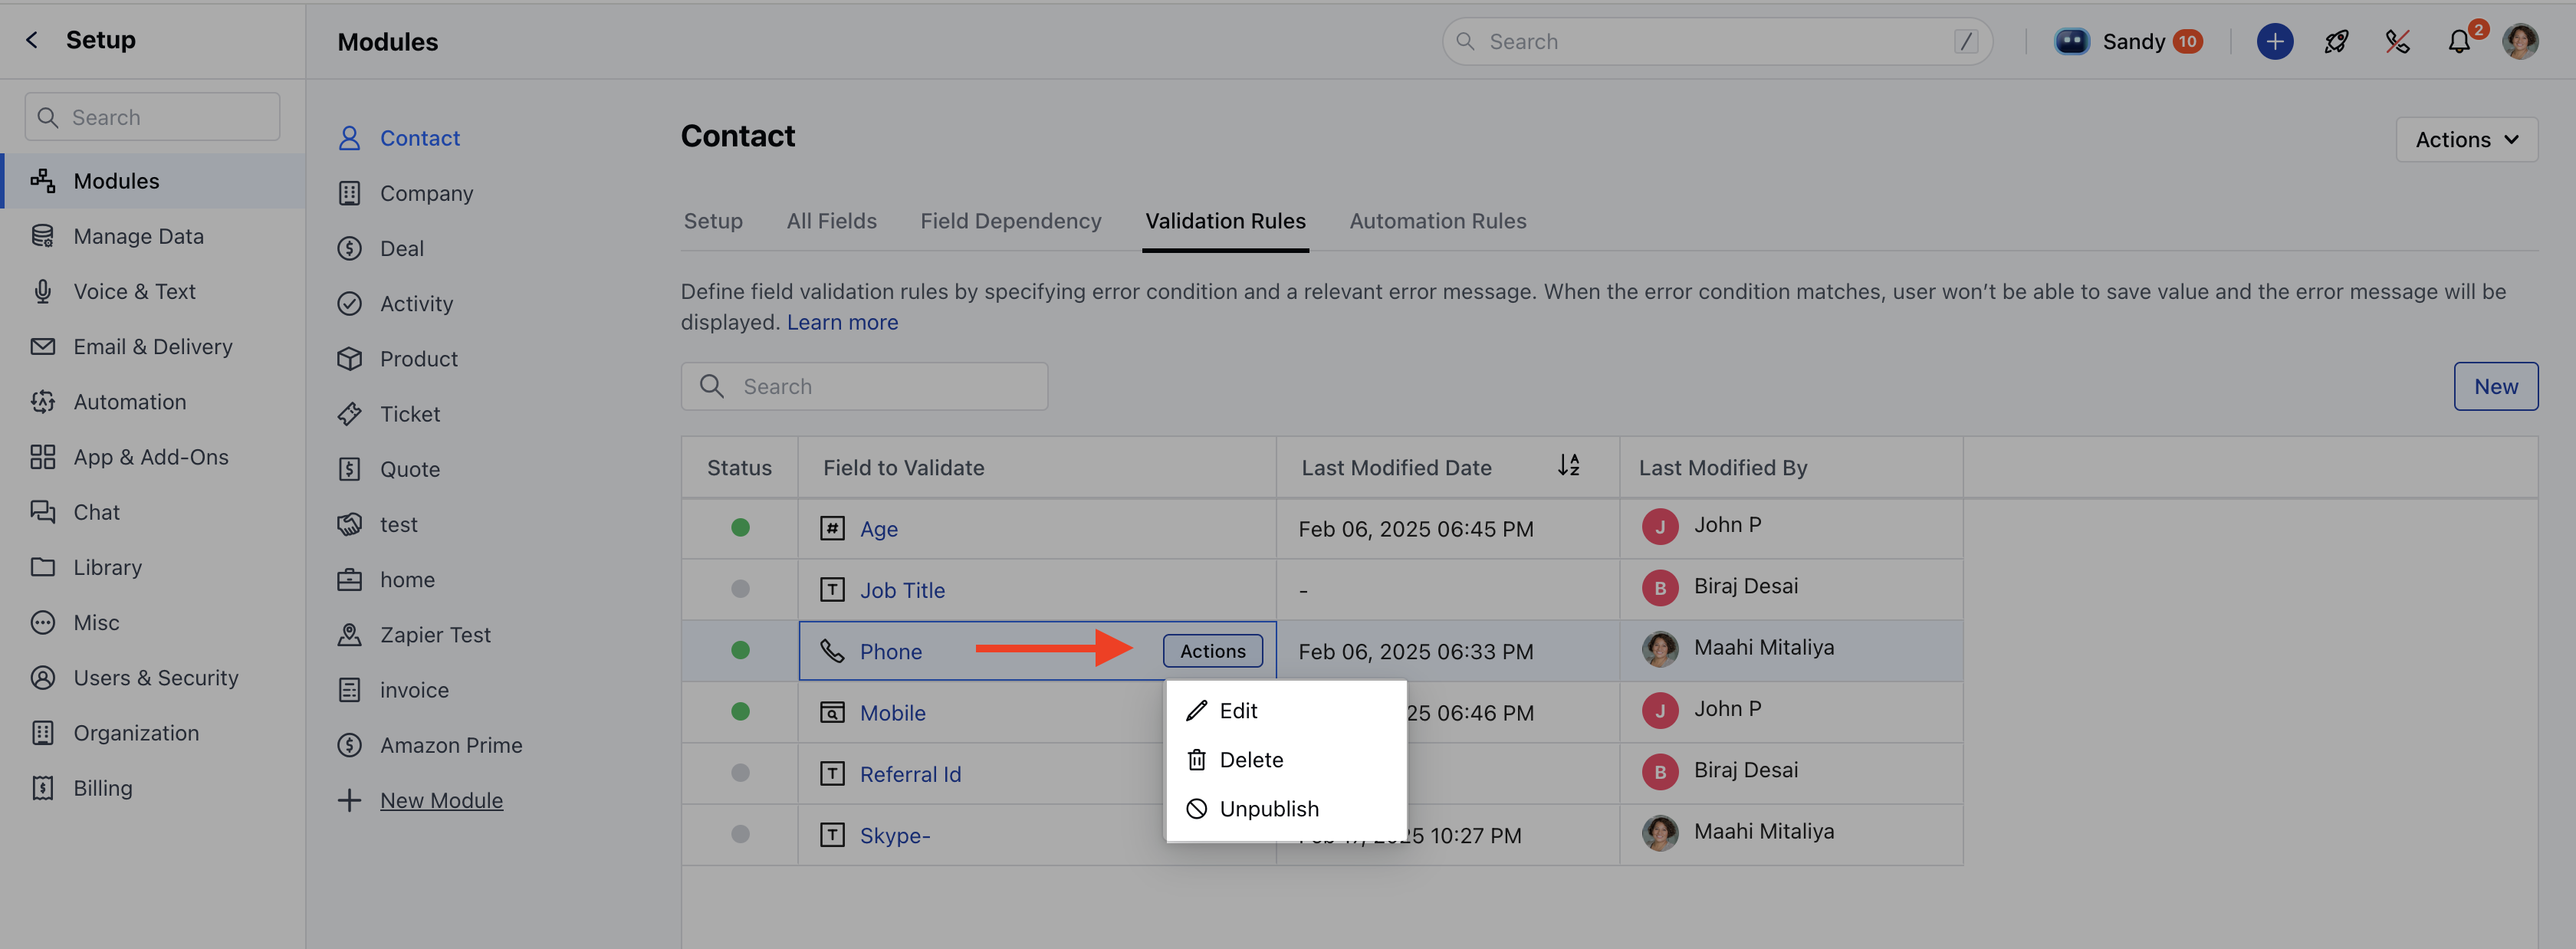
Task: Click the blue plus quick-add icon
Action: click(x=2274, y=41)
